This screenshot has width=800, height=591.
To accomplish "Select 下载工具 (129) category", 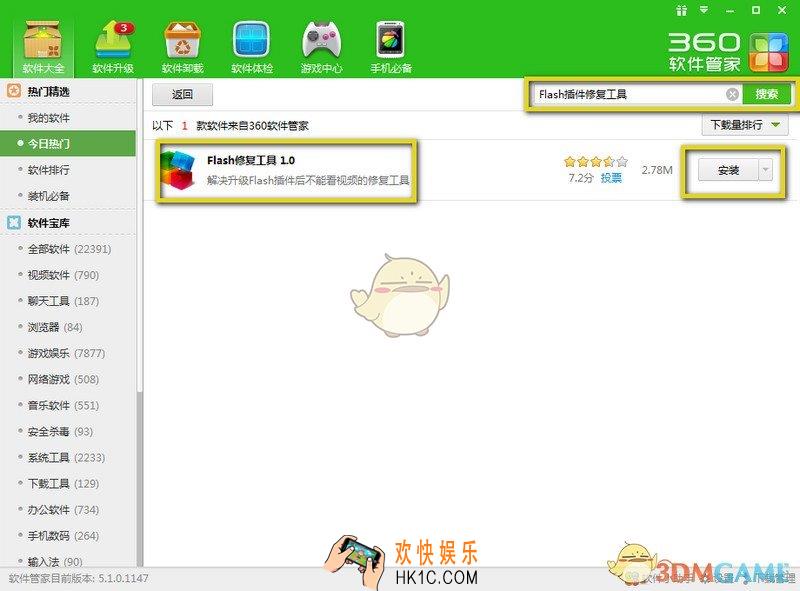I will (x=68, y=483).
